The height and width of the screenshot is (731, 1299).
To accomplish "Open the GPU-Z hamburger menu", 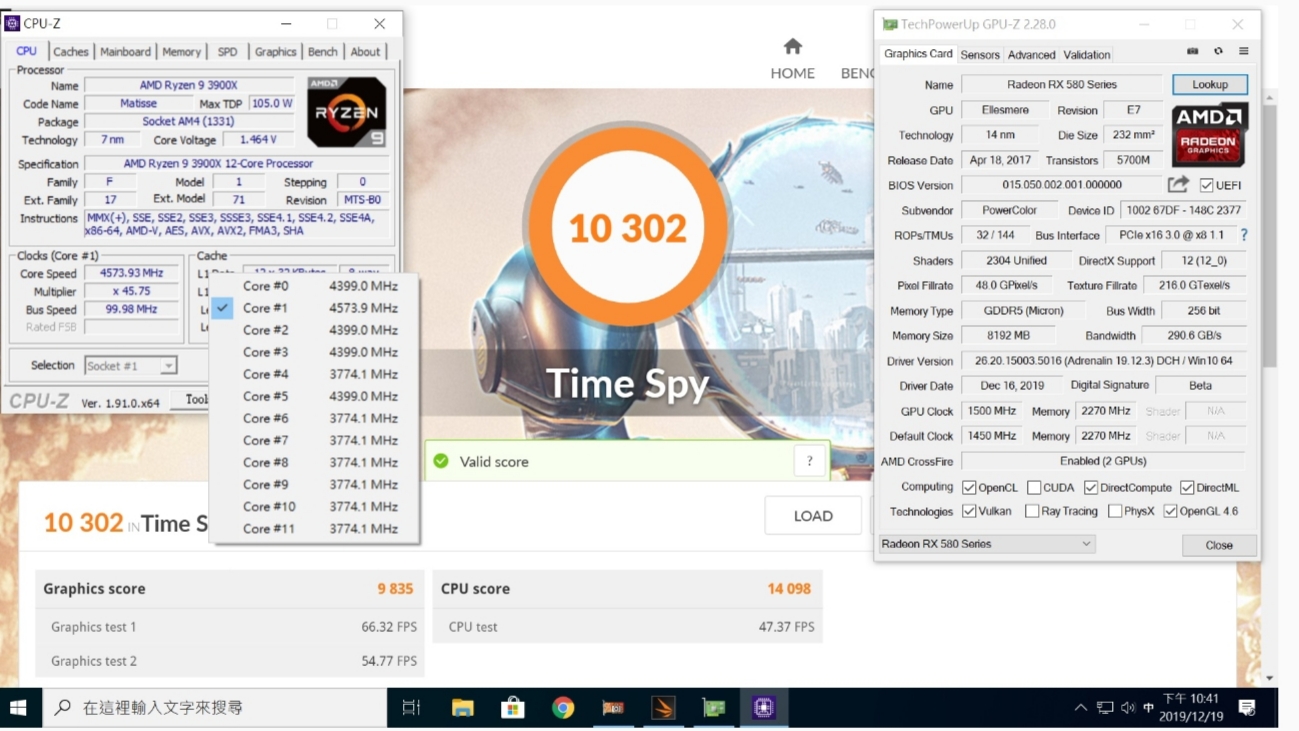I will [x=1243, y=51].
